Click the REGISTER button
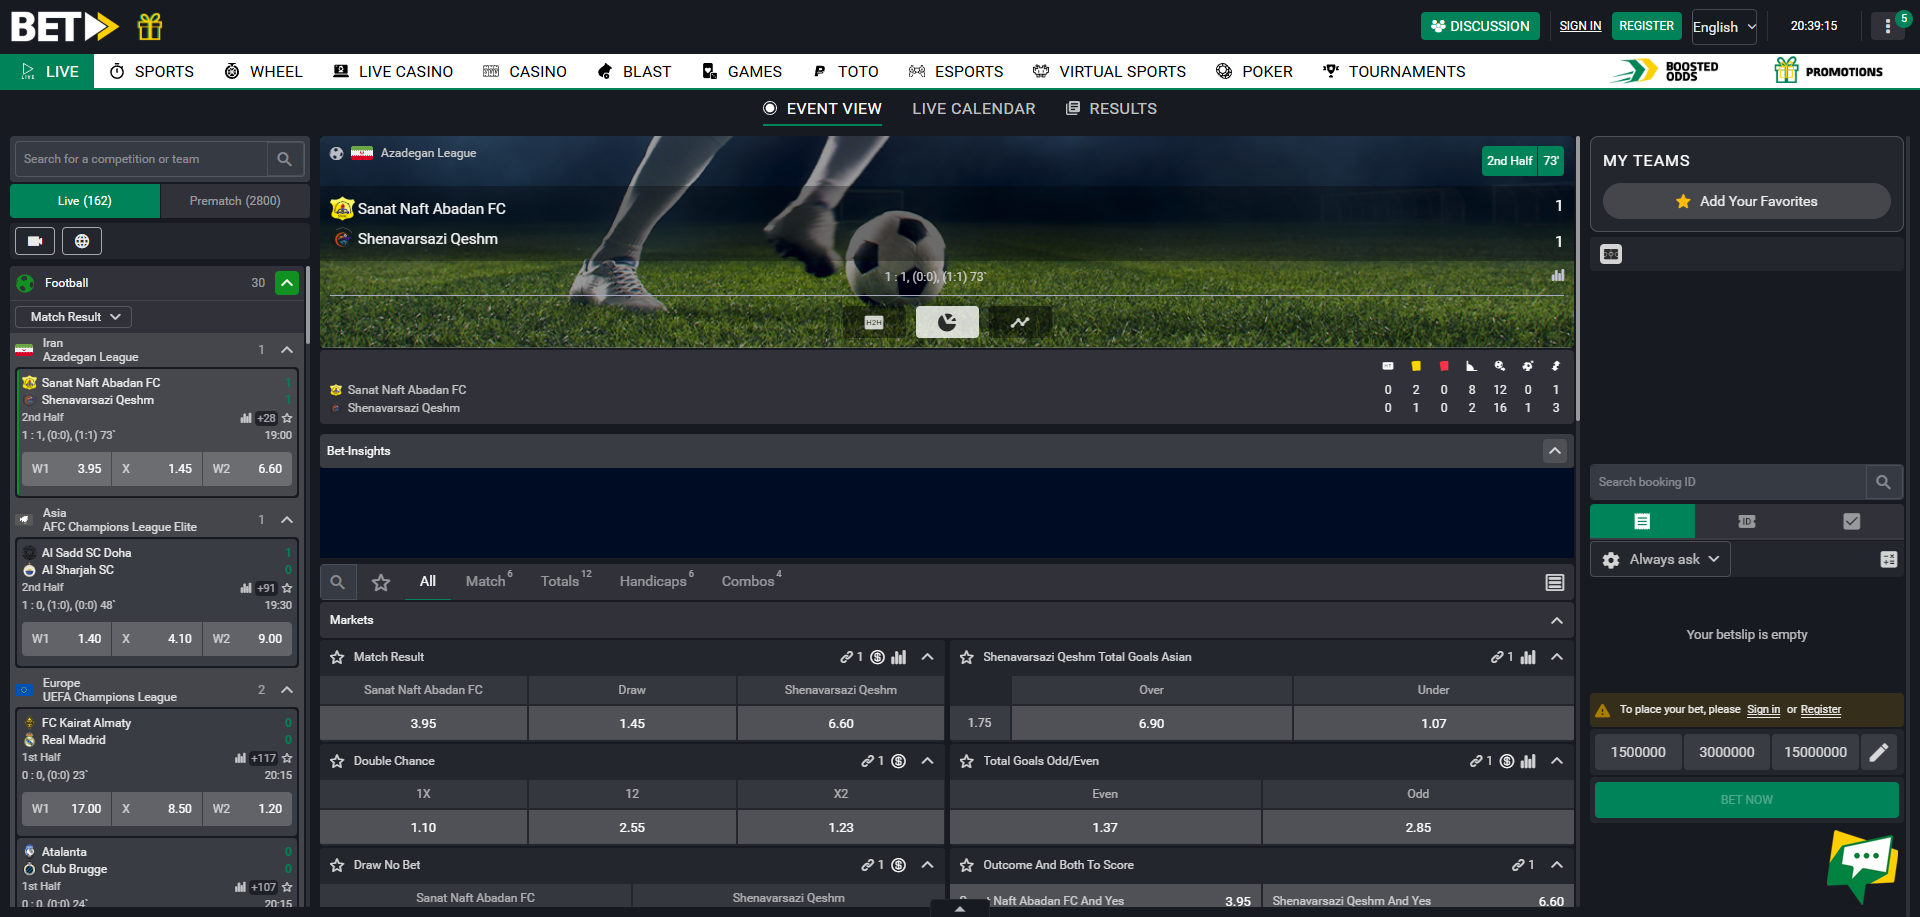Screen dimensions: 1920x917 (x=1646, y=26)
